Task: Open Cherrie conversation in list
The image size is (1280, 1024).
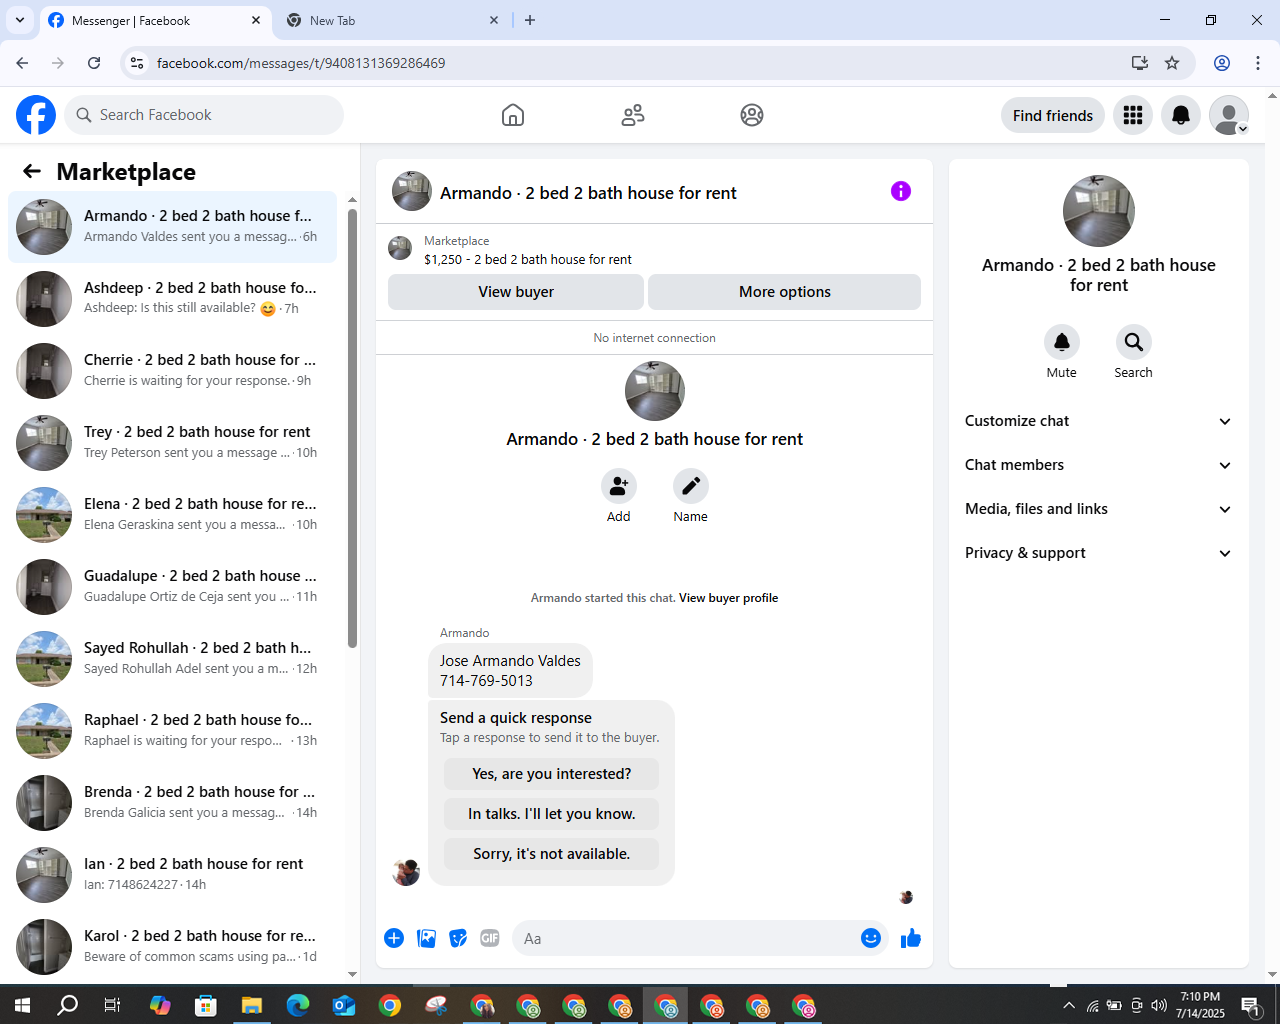Action: click(x=172, y=371)
